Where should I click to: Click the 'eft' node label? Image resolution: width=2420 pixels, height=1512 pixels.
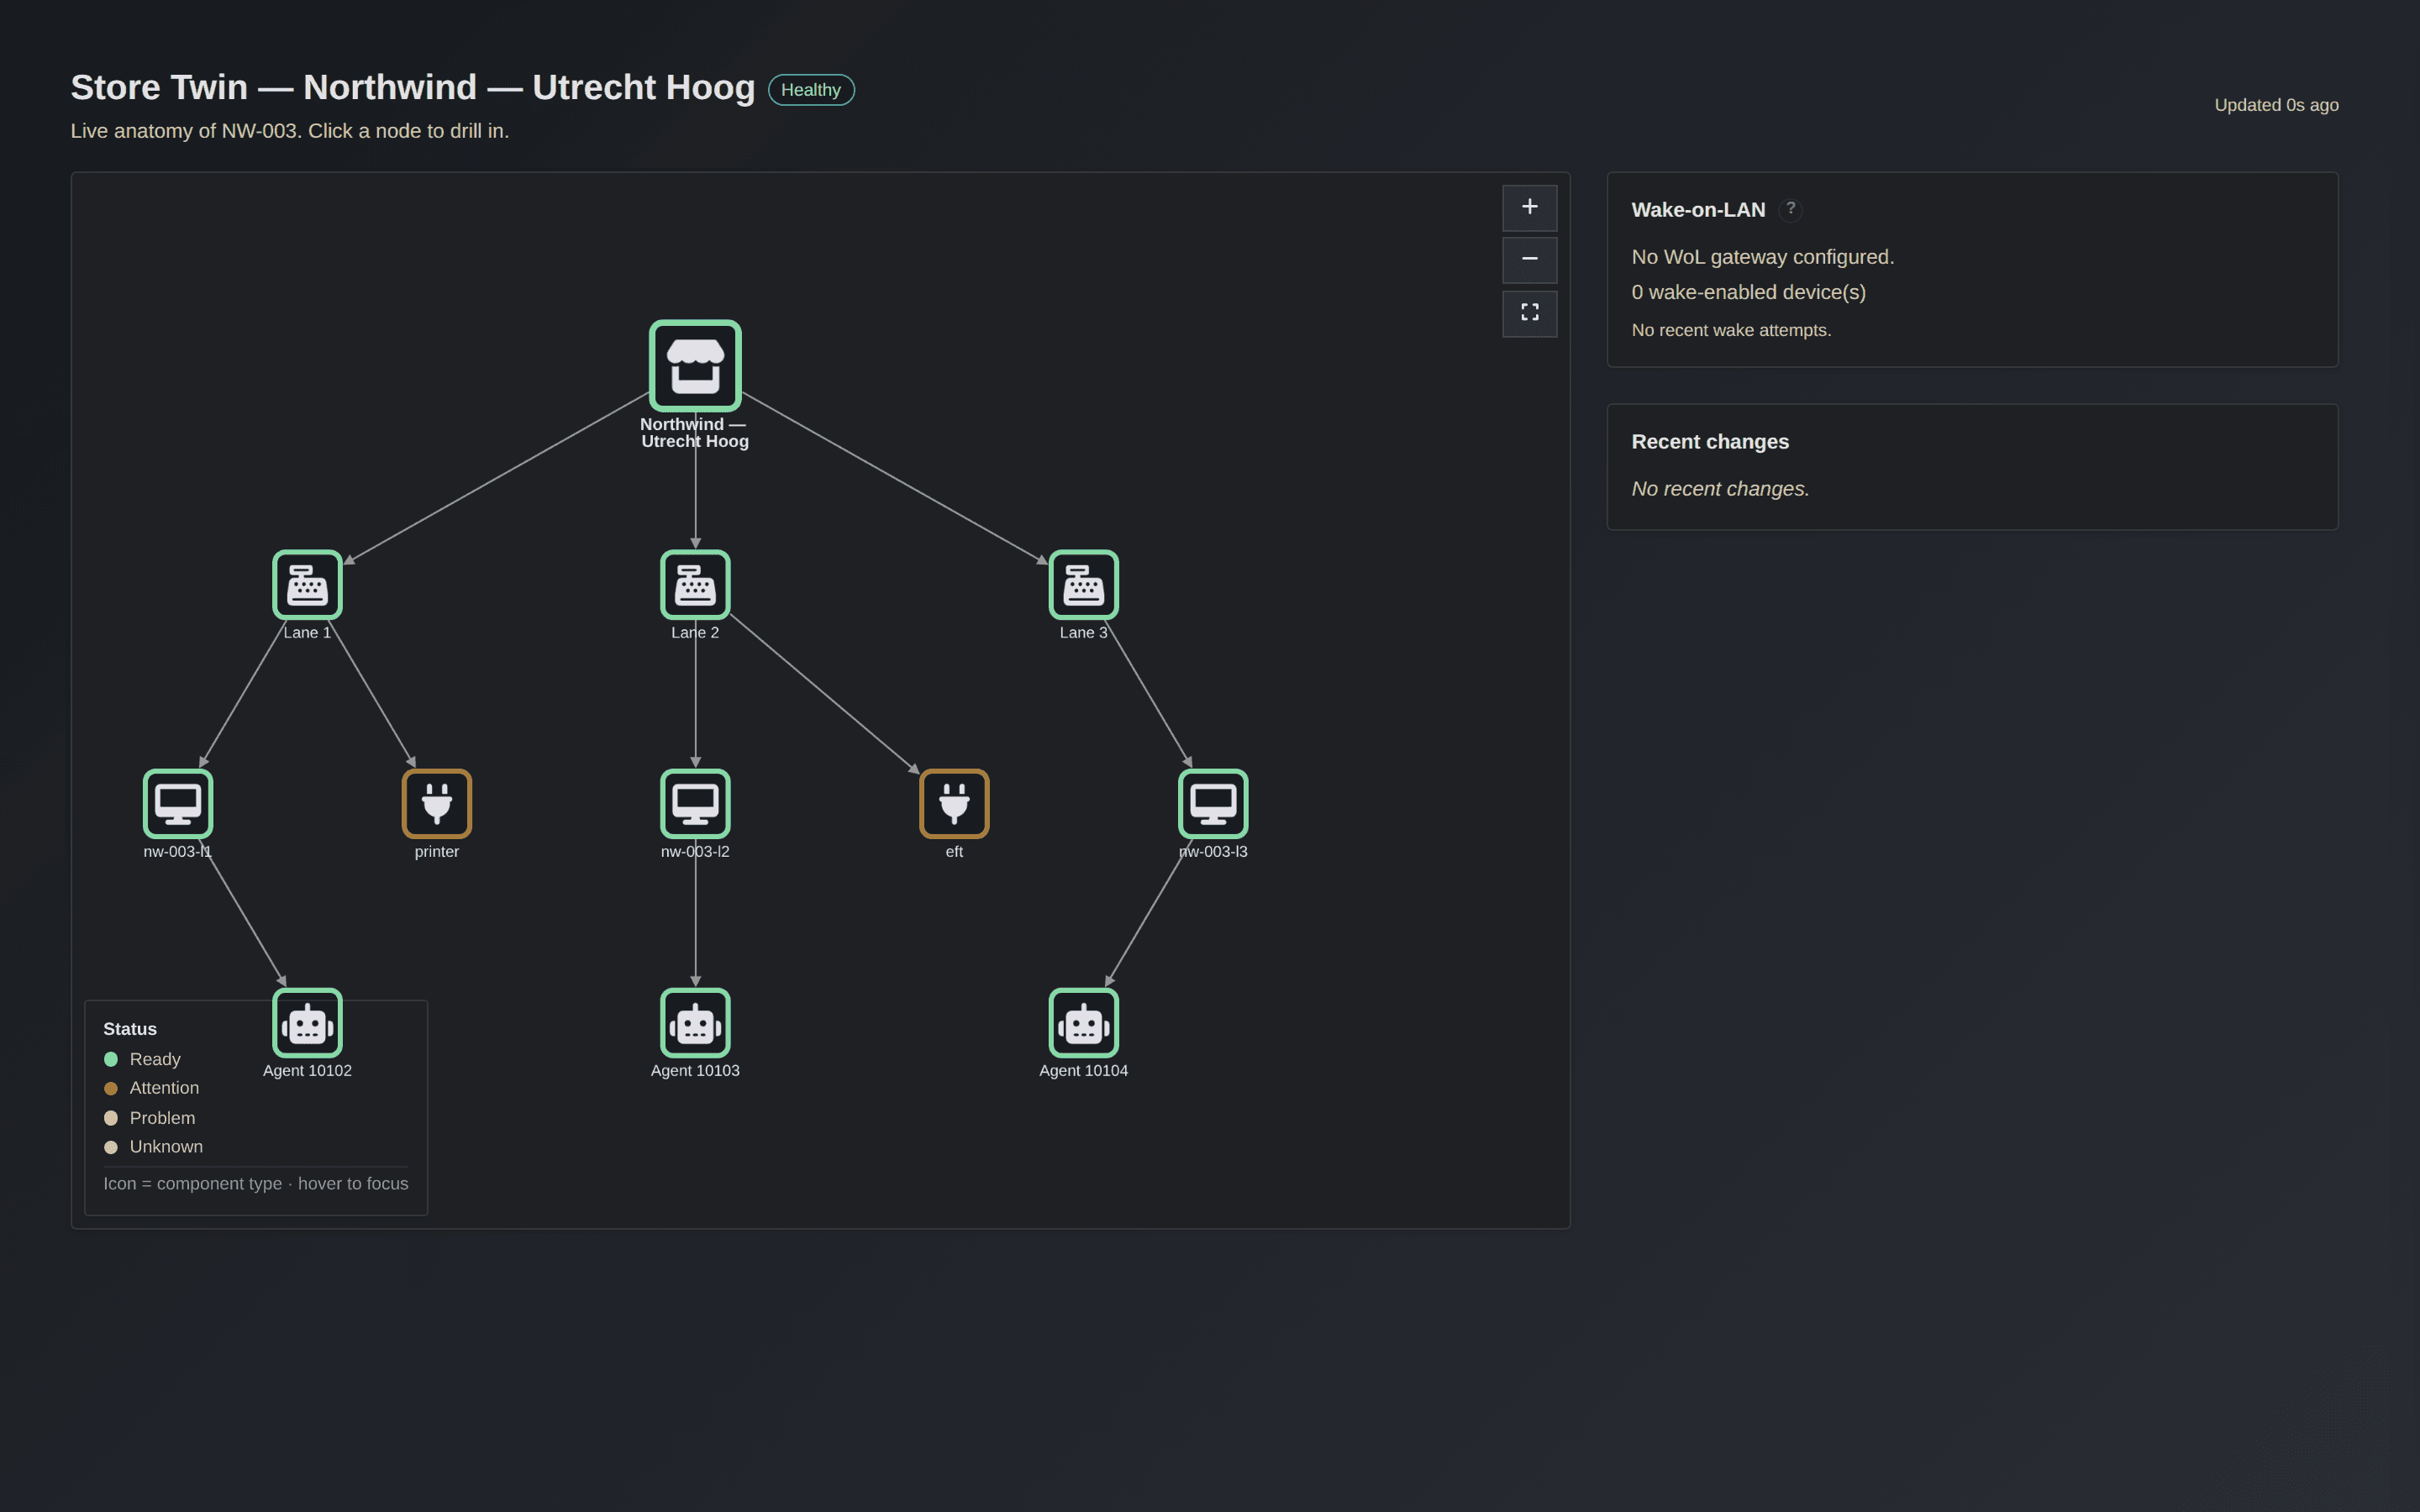954,851
